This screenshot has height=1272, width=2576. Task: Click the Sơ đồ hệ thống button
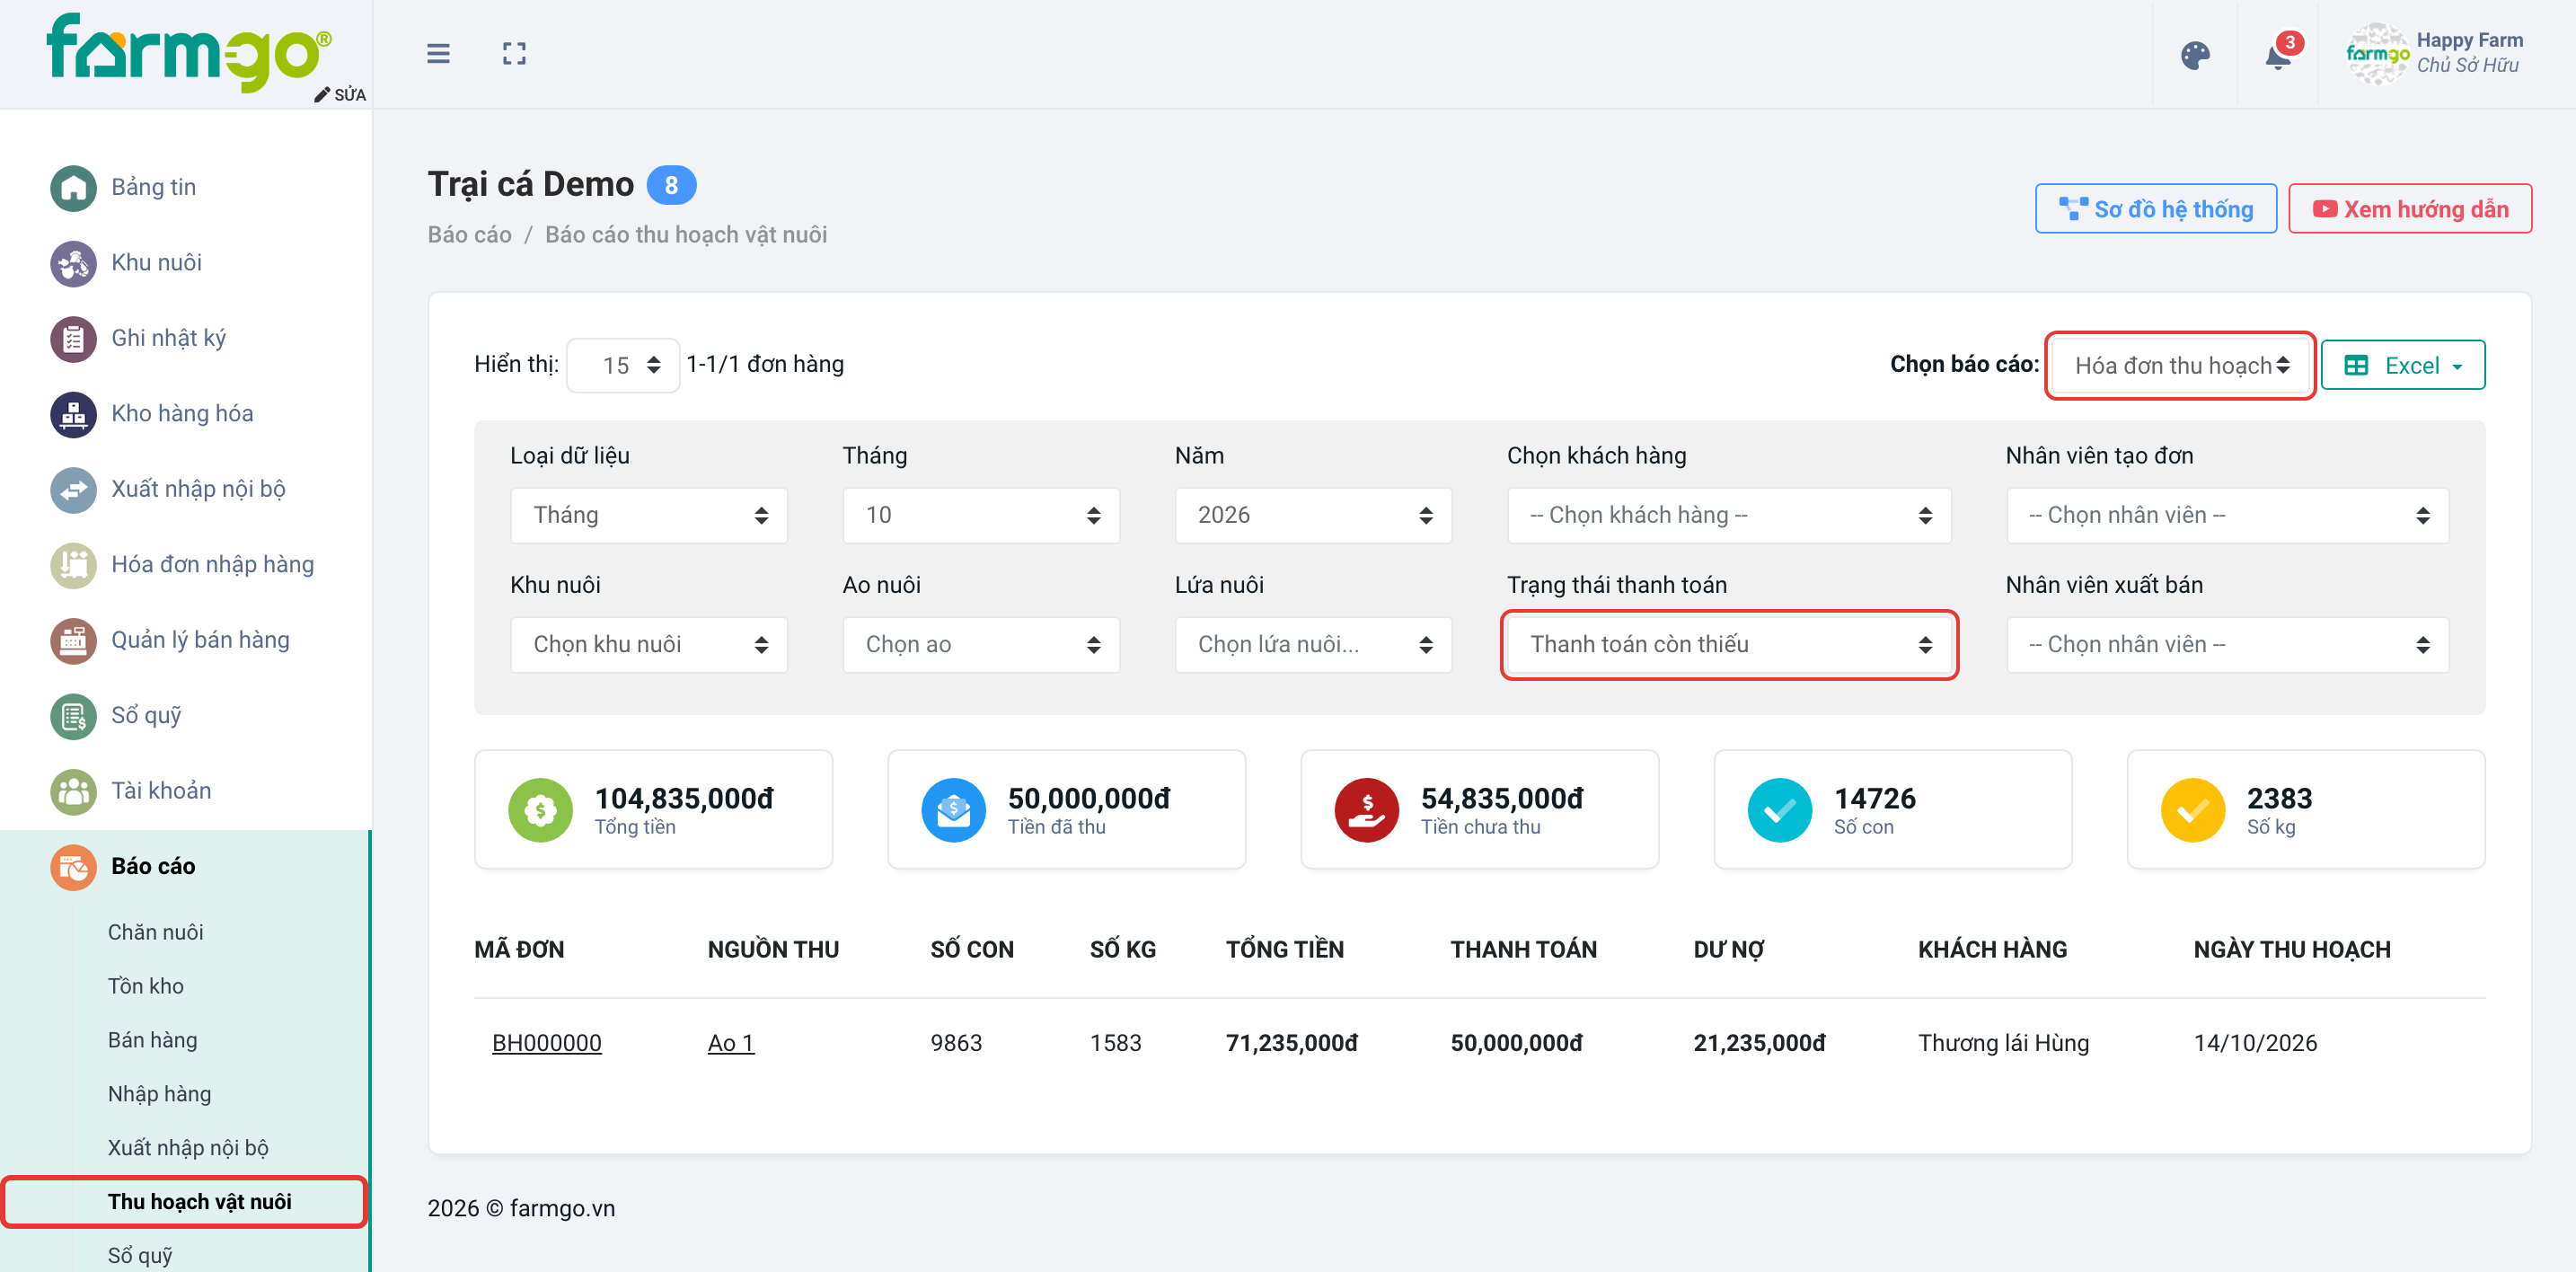click(x=2155, y=210)
